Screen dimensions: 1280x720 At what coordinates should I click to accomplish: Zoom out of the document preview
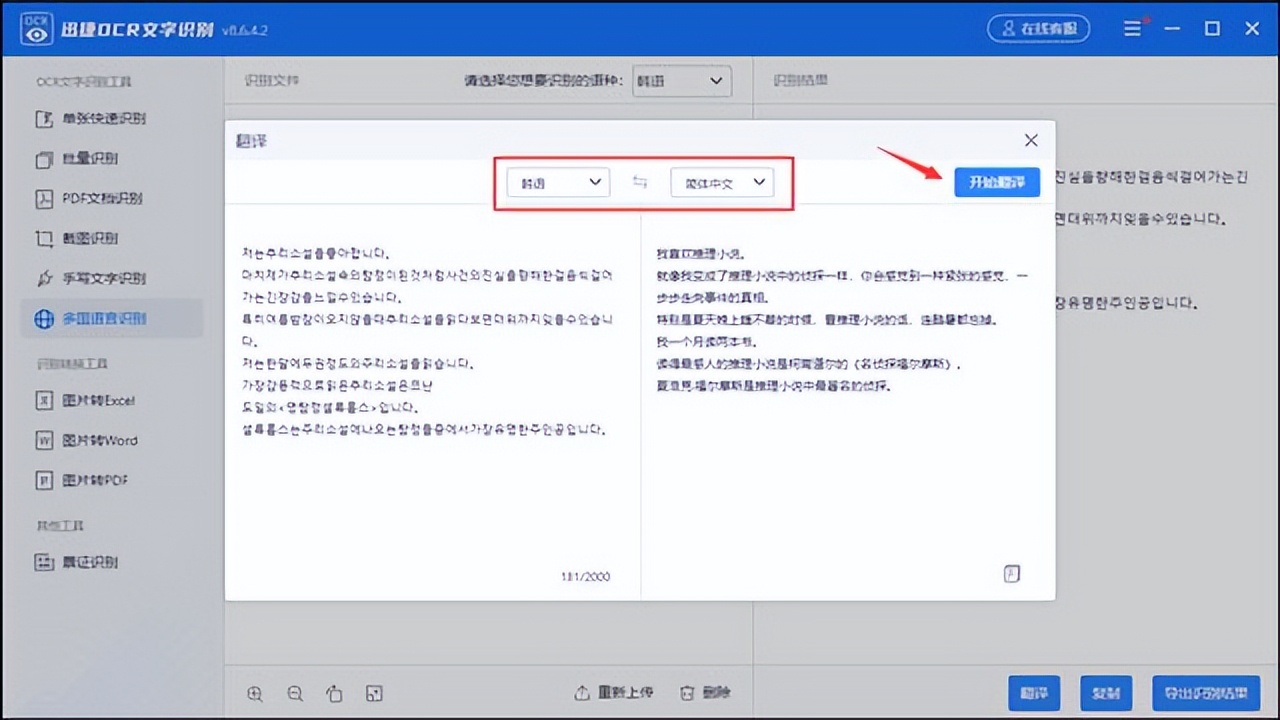294,693
